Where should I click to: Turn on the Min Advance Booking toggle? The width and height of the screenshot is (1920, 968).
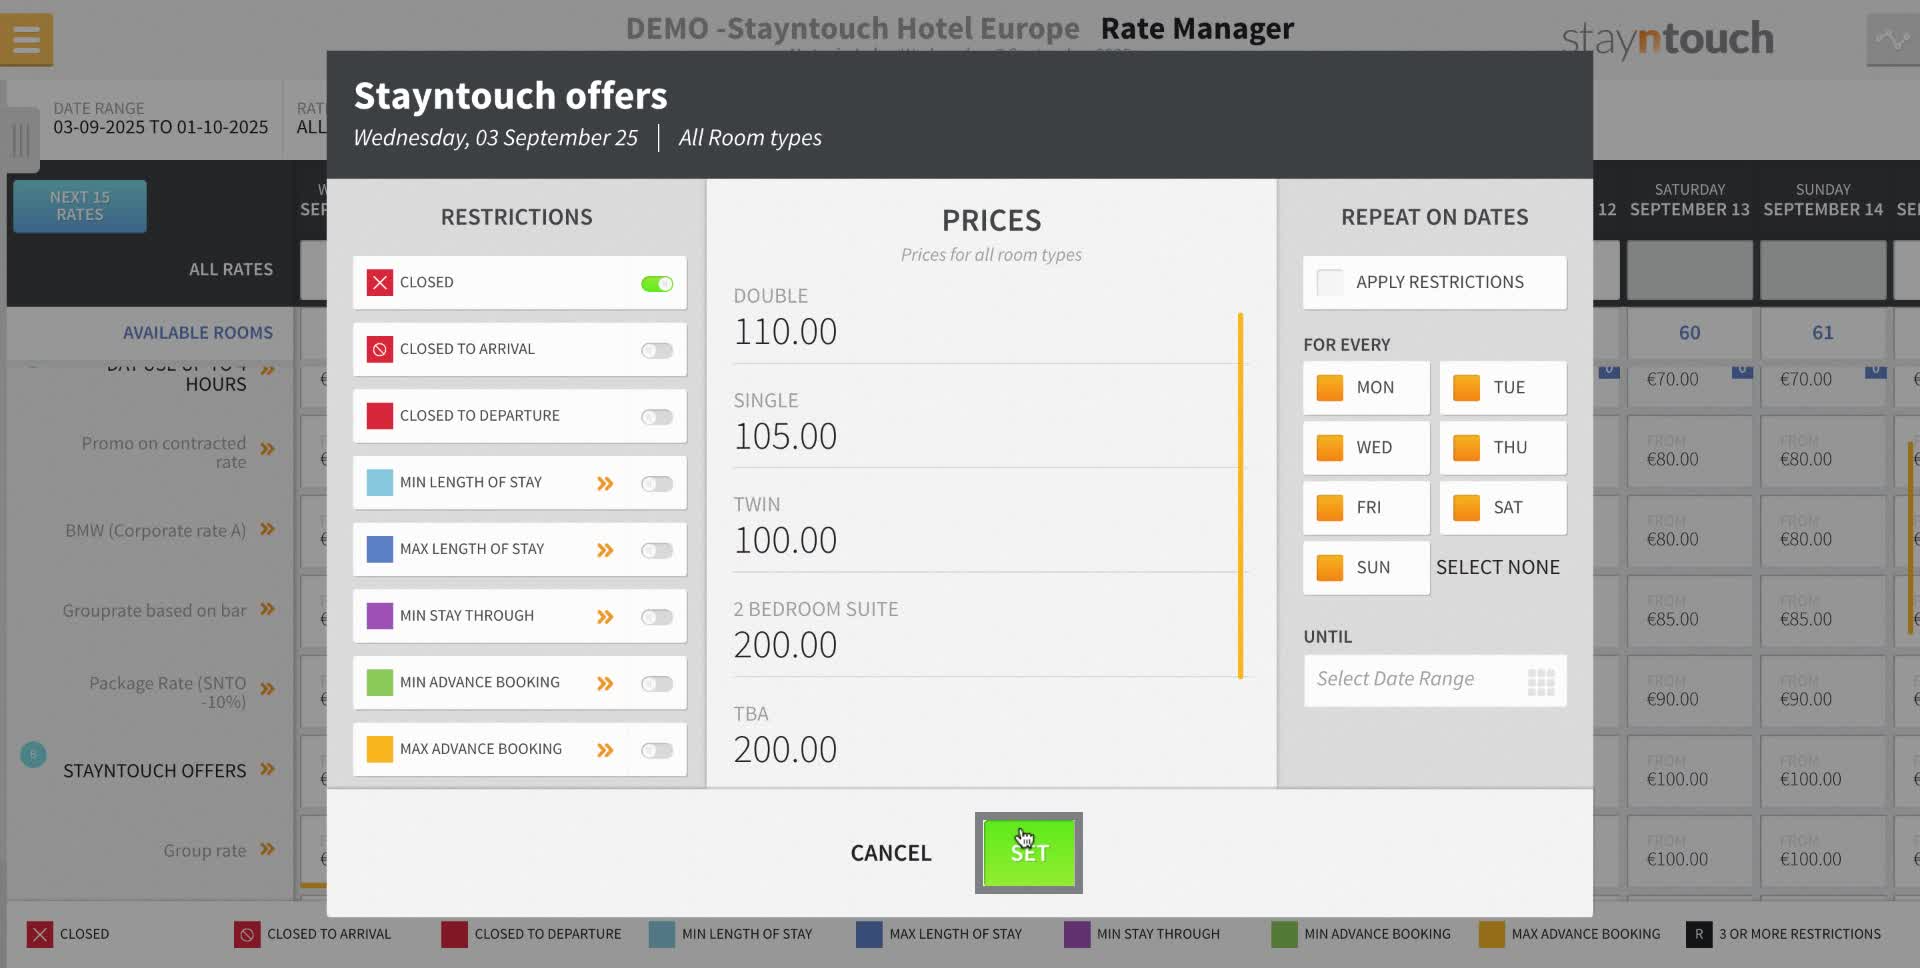point(657,684)
